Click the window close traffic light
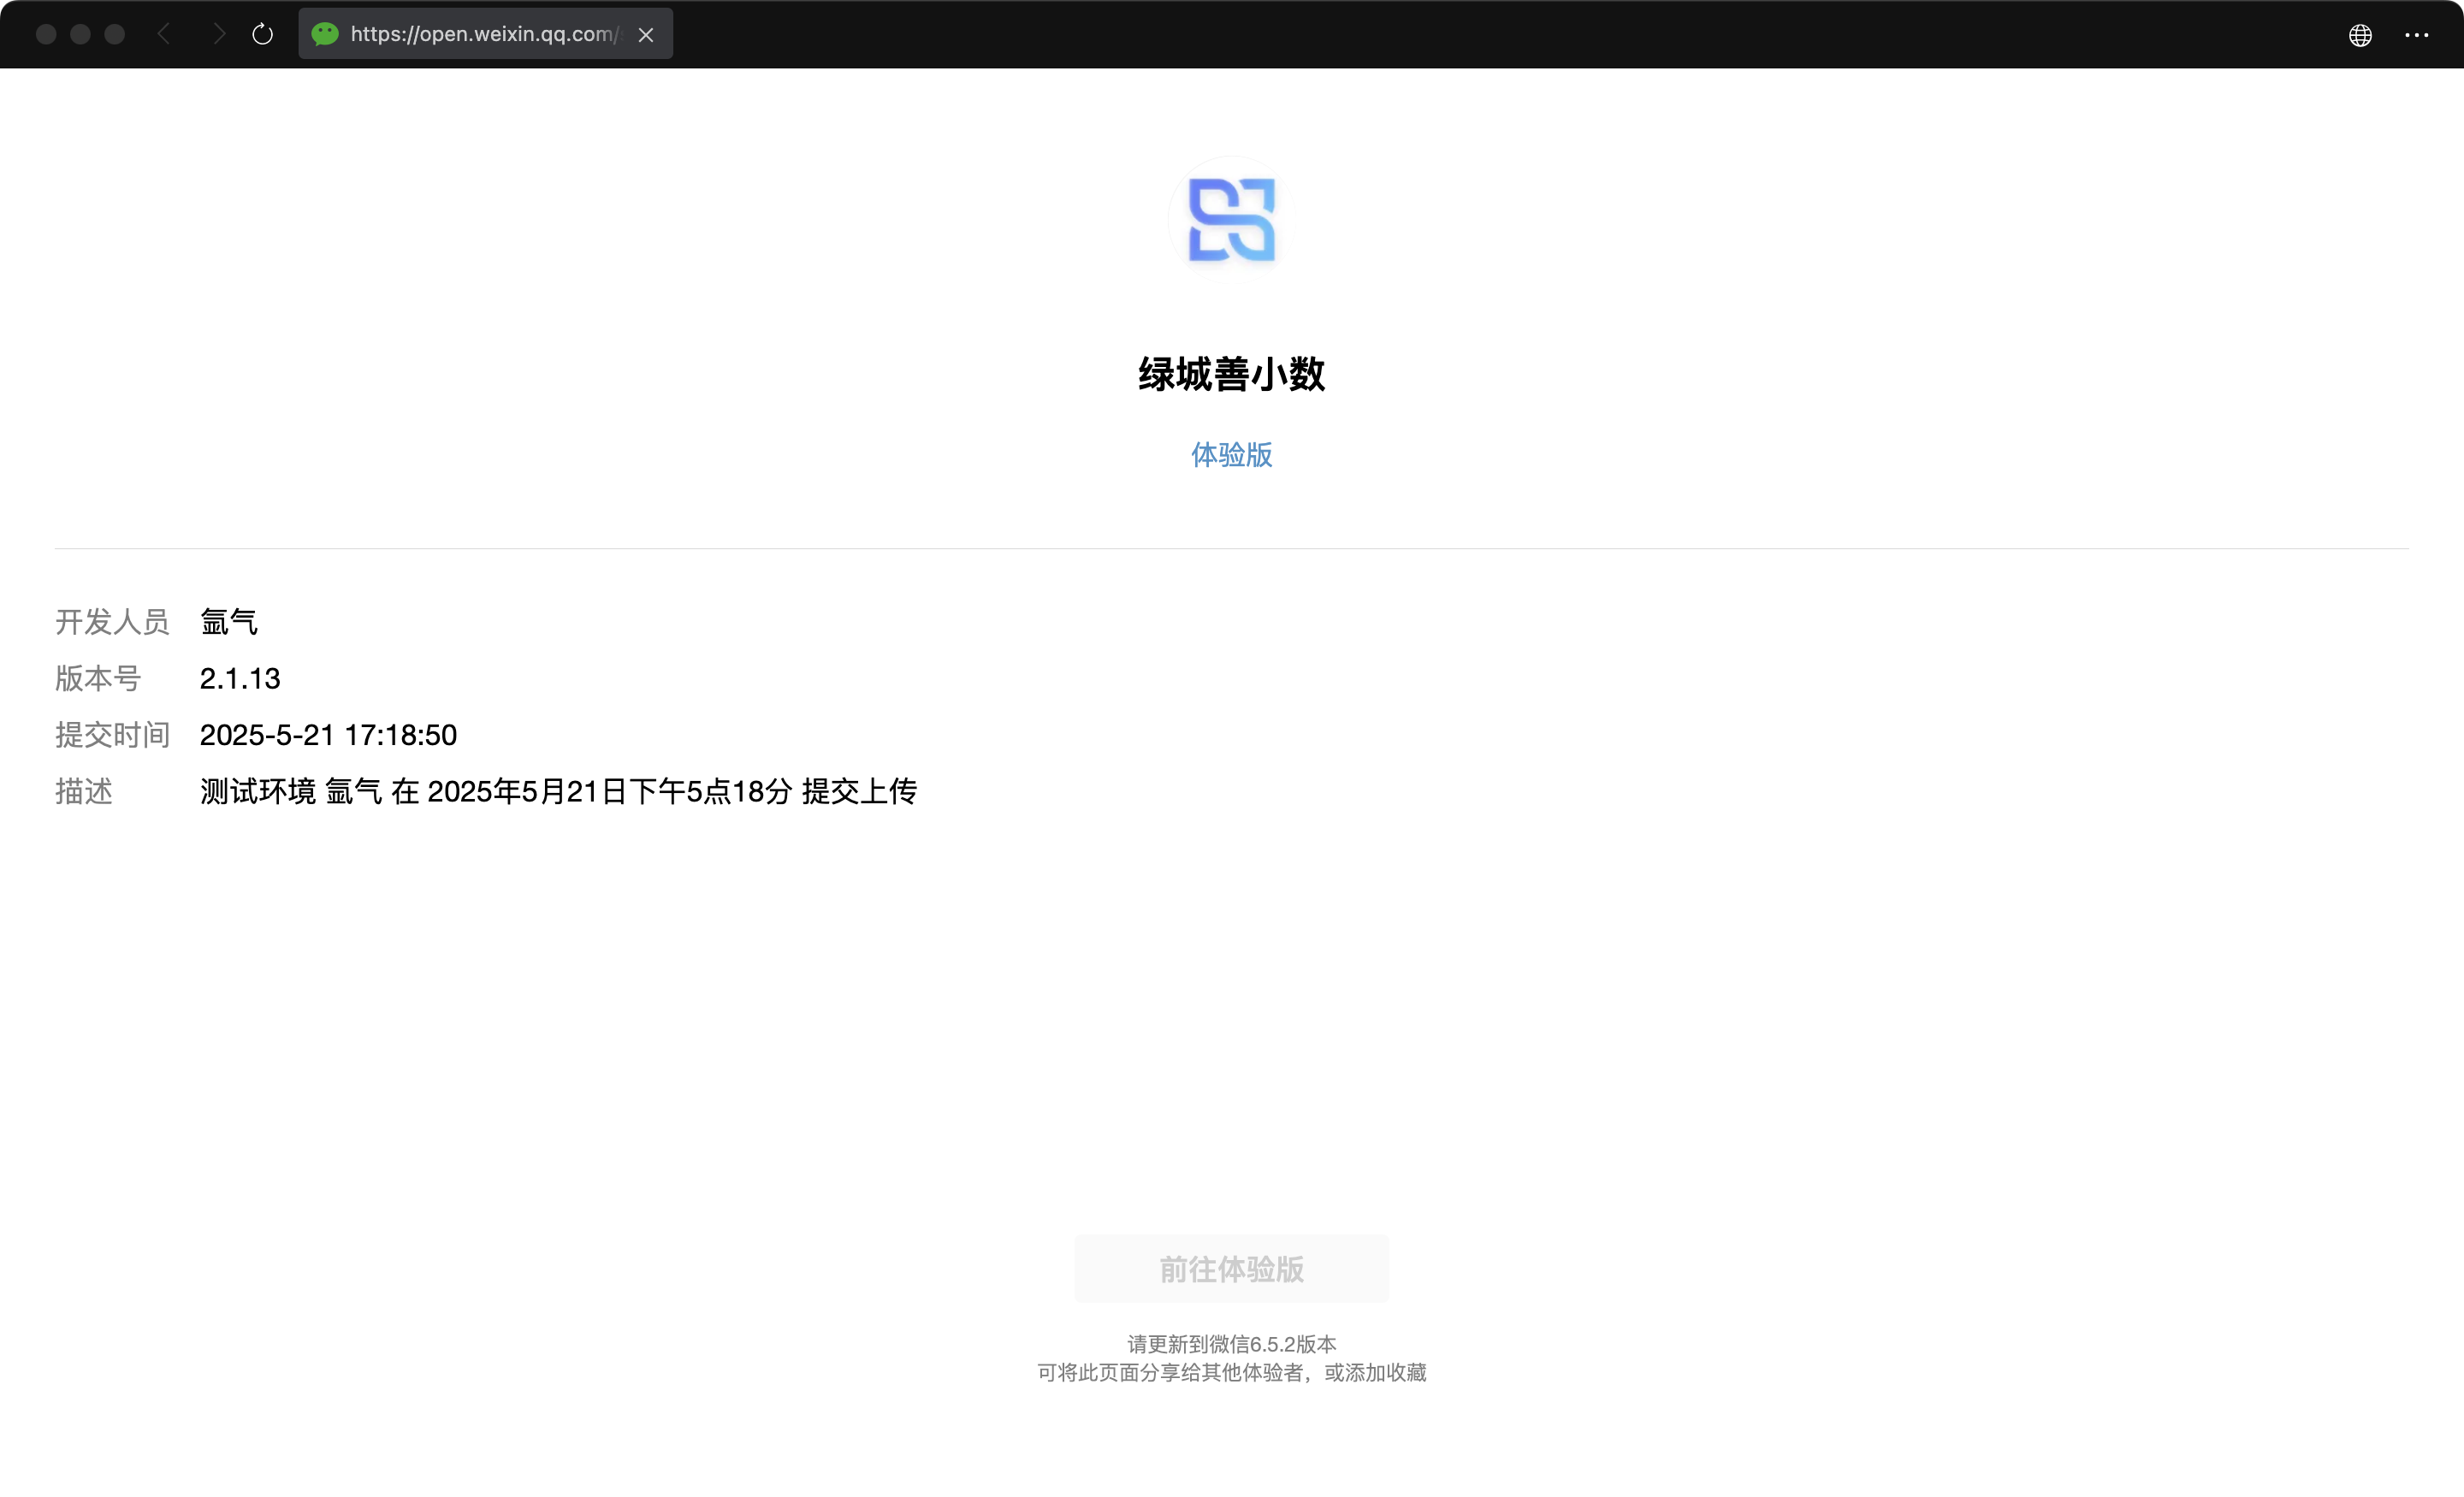2464x1497 pixels. pyautogui.click(x=46, y=34)
